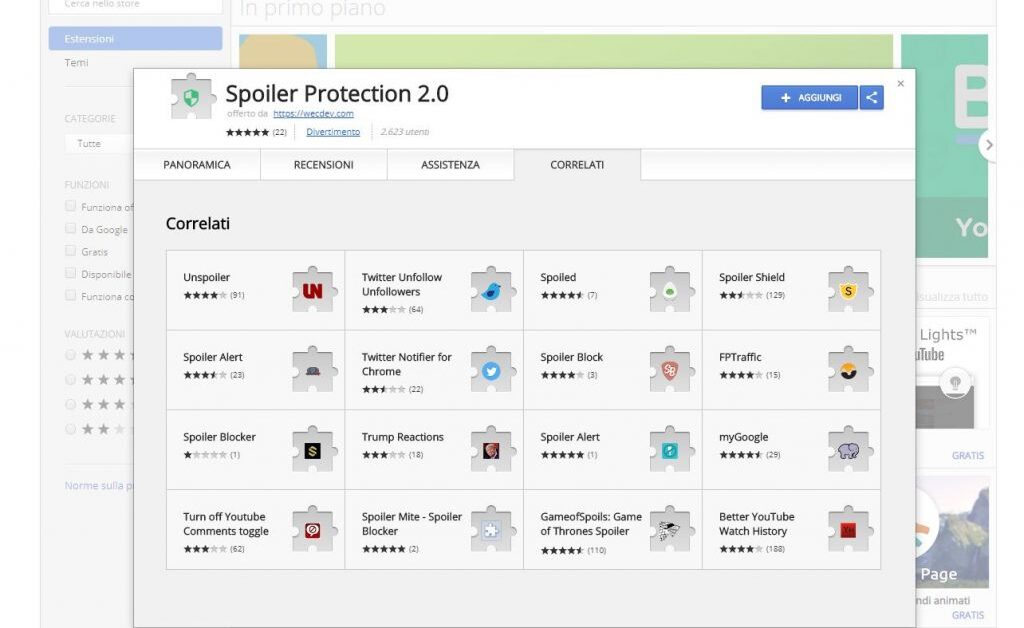Image resolution: width=1024 pixels, height=628 pixels.
Task: Click the Better YouTube Watch History icon
Action: coord(849,529)
